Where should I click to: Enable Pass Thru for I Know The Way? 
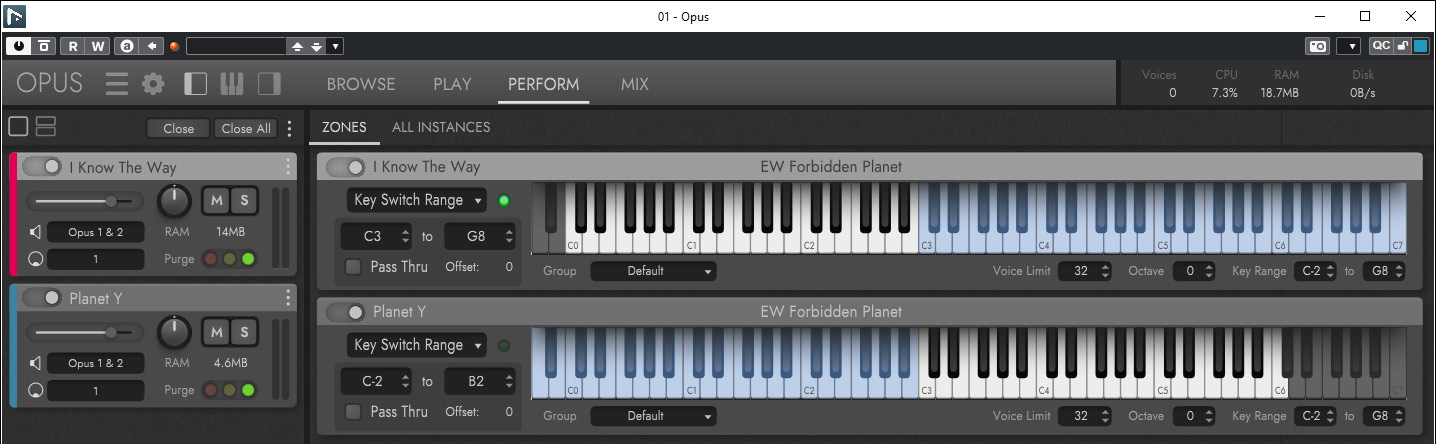353,267
